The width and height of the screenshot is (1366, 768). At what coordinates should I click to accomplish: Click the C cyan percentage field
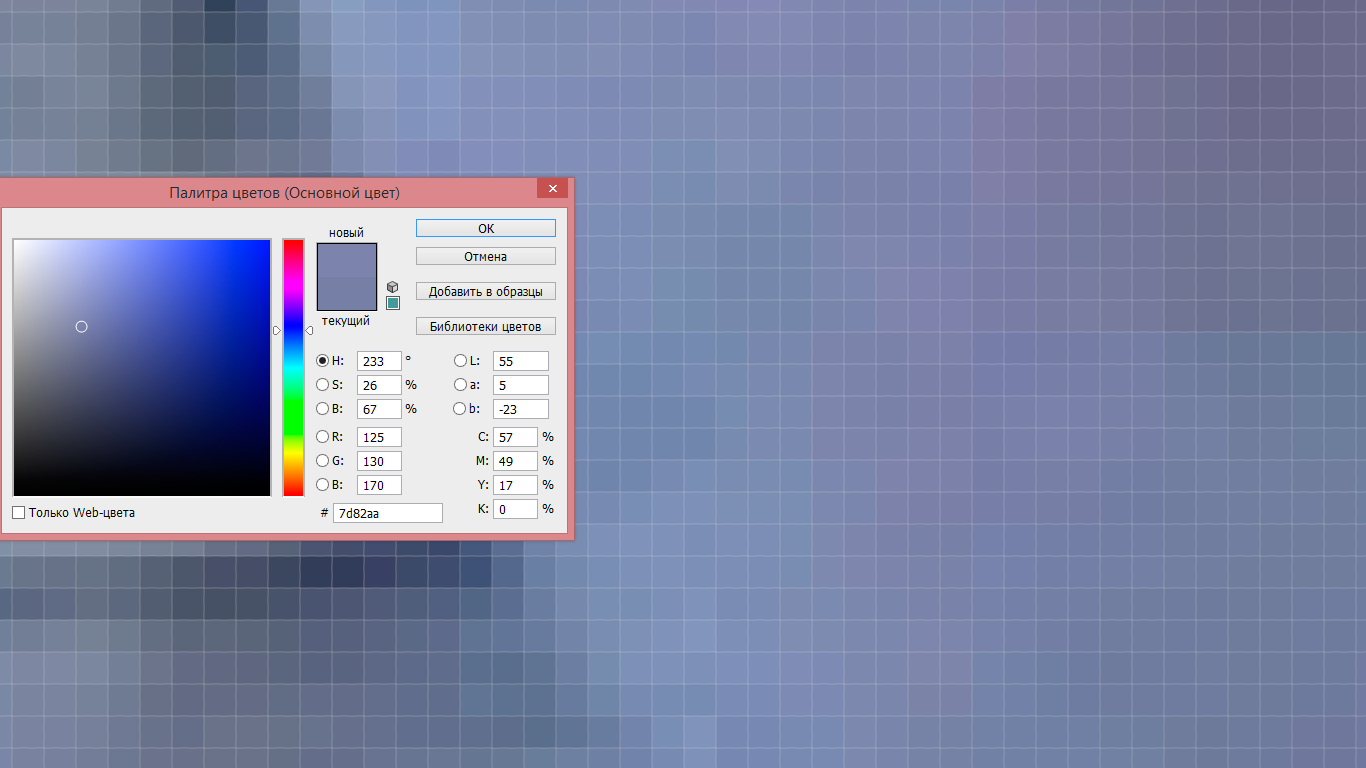click(514, 437)
